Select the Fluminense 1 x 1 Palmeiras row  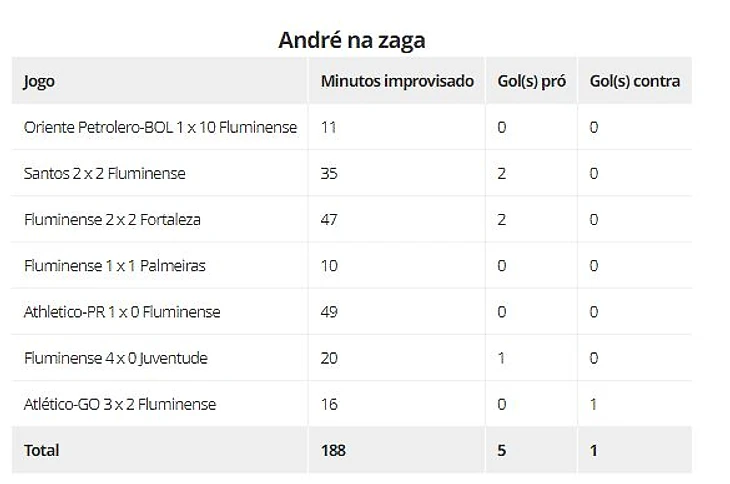pos(114,266)
